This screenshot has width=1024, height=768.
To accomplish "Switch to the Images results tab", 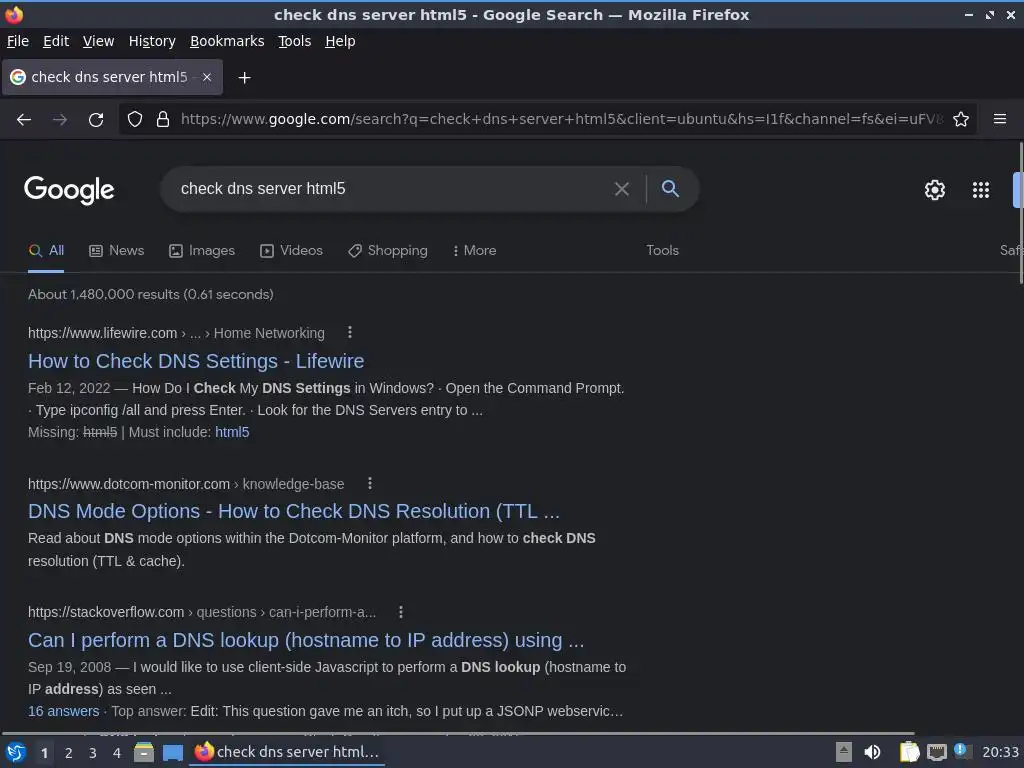I will [x=202, y=251].
